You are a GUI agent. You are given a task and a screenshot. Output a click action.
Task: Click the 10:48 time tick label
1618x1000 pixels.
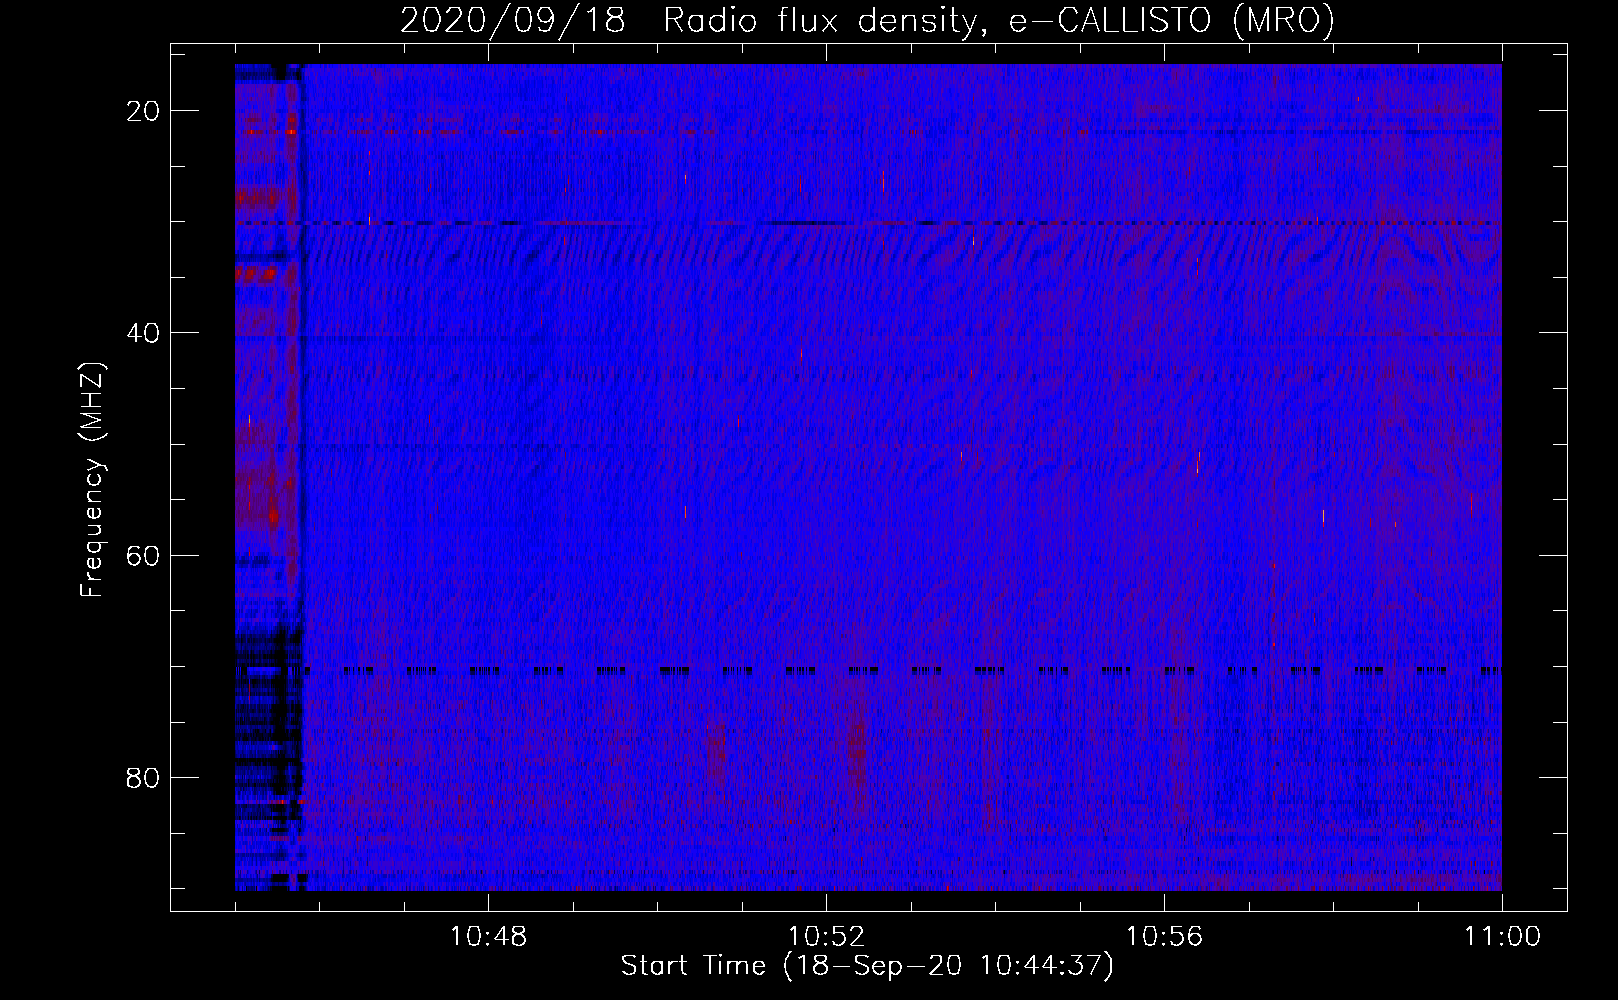click(488, 937)
